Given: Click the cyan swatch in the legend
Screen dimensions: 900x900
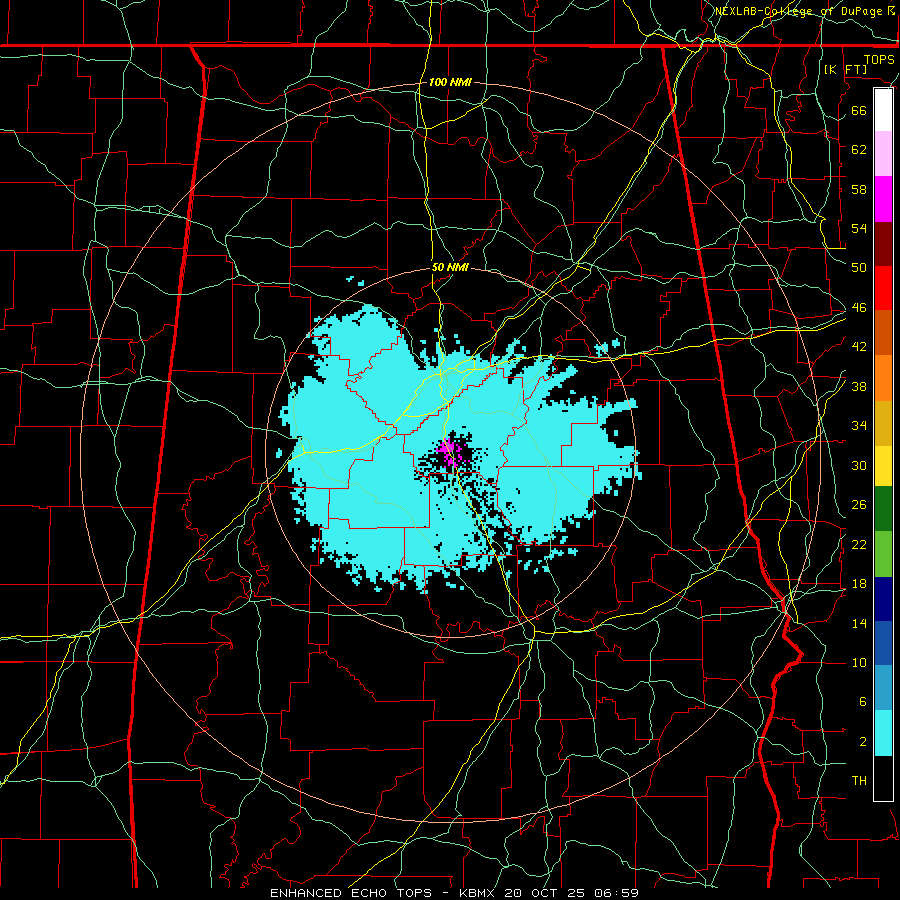Looking at the screenshot, I should pos(883,733).
